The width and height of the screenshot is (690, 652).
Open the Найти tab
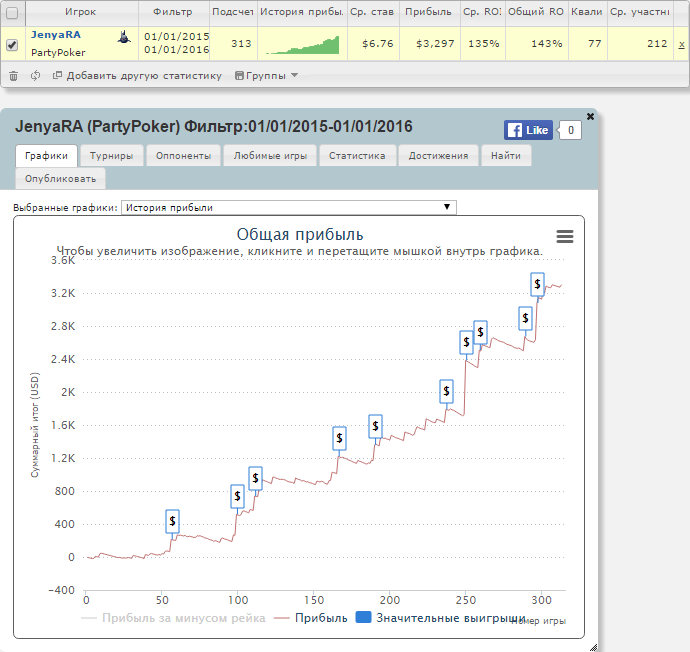(506, 156)
